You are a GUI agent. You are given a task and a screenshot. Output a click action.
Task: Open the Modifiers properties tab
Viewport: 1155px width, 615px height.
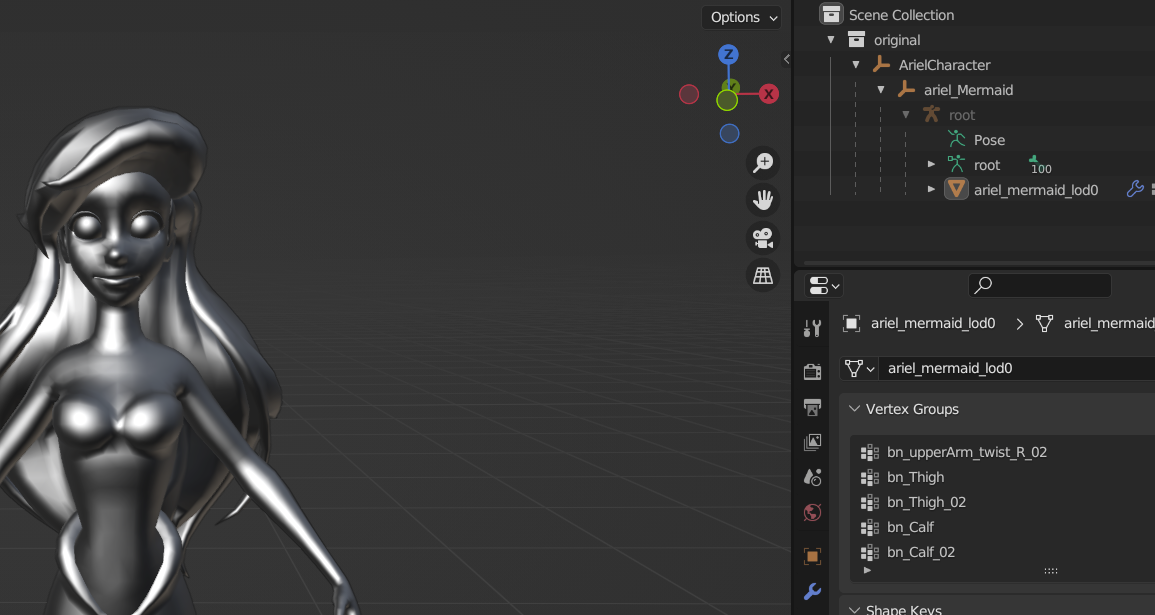pos(812,591)
